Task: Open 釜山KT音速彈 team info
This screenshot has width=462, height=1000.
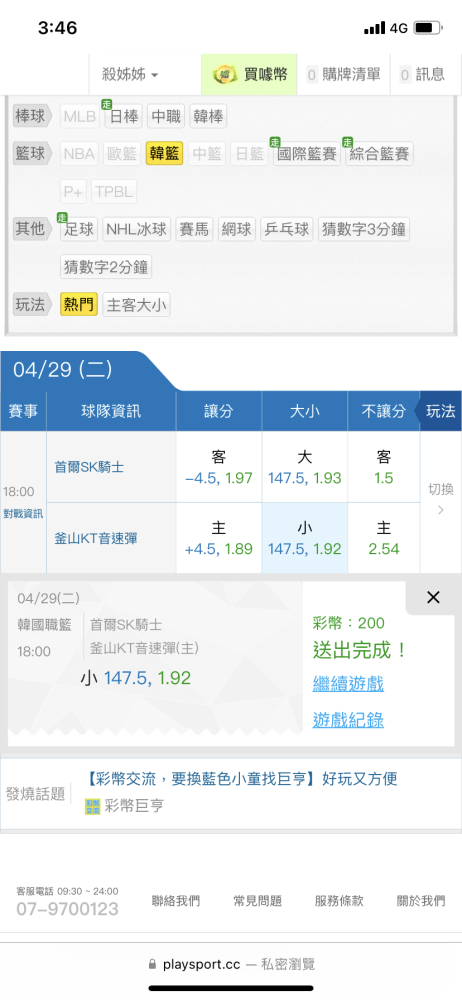Action: [x=96, y=538]
